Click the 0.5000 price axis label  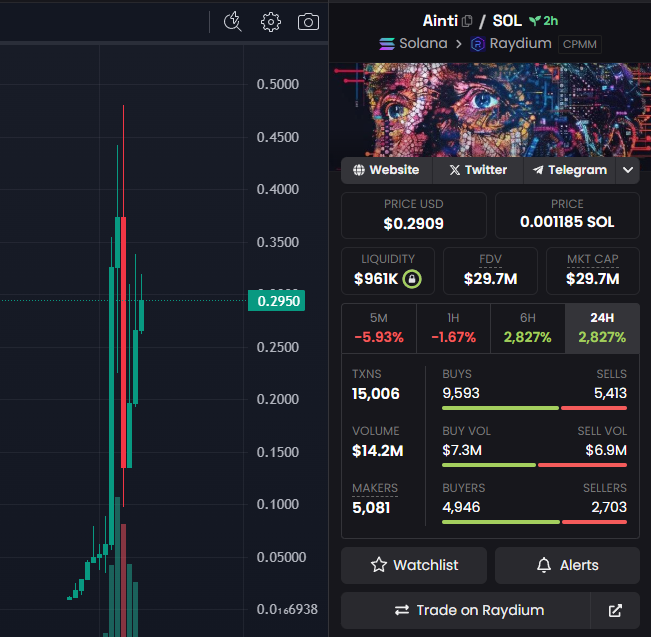pos(278,84)
